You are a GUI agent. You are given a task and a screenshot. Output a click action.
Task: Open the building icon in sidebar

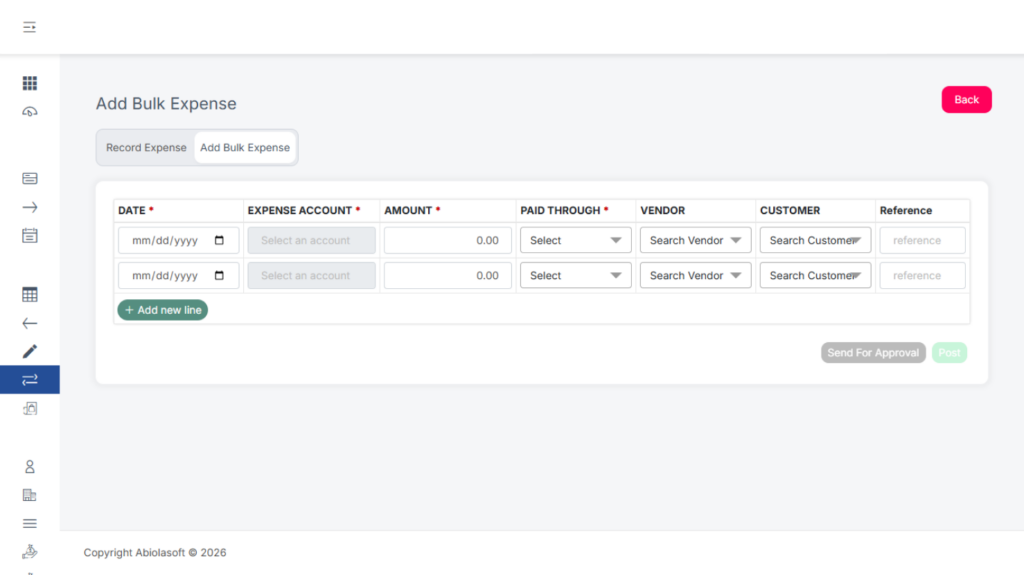click(30, 495)
